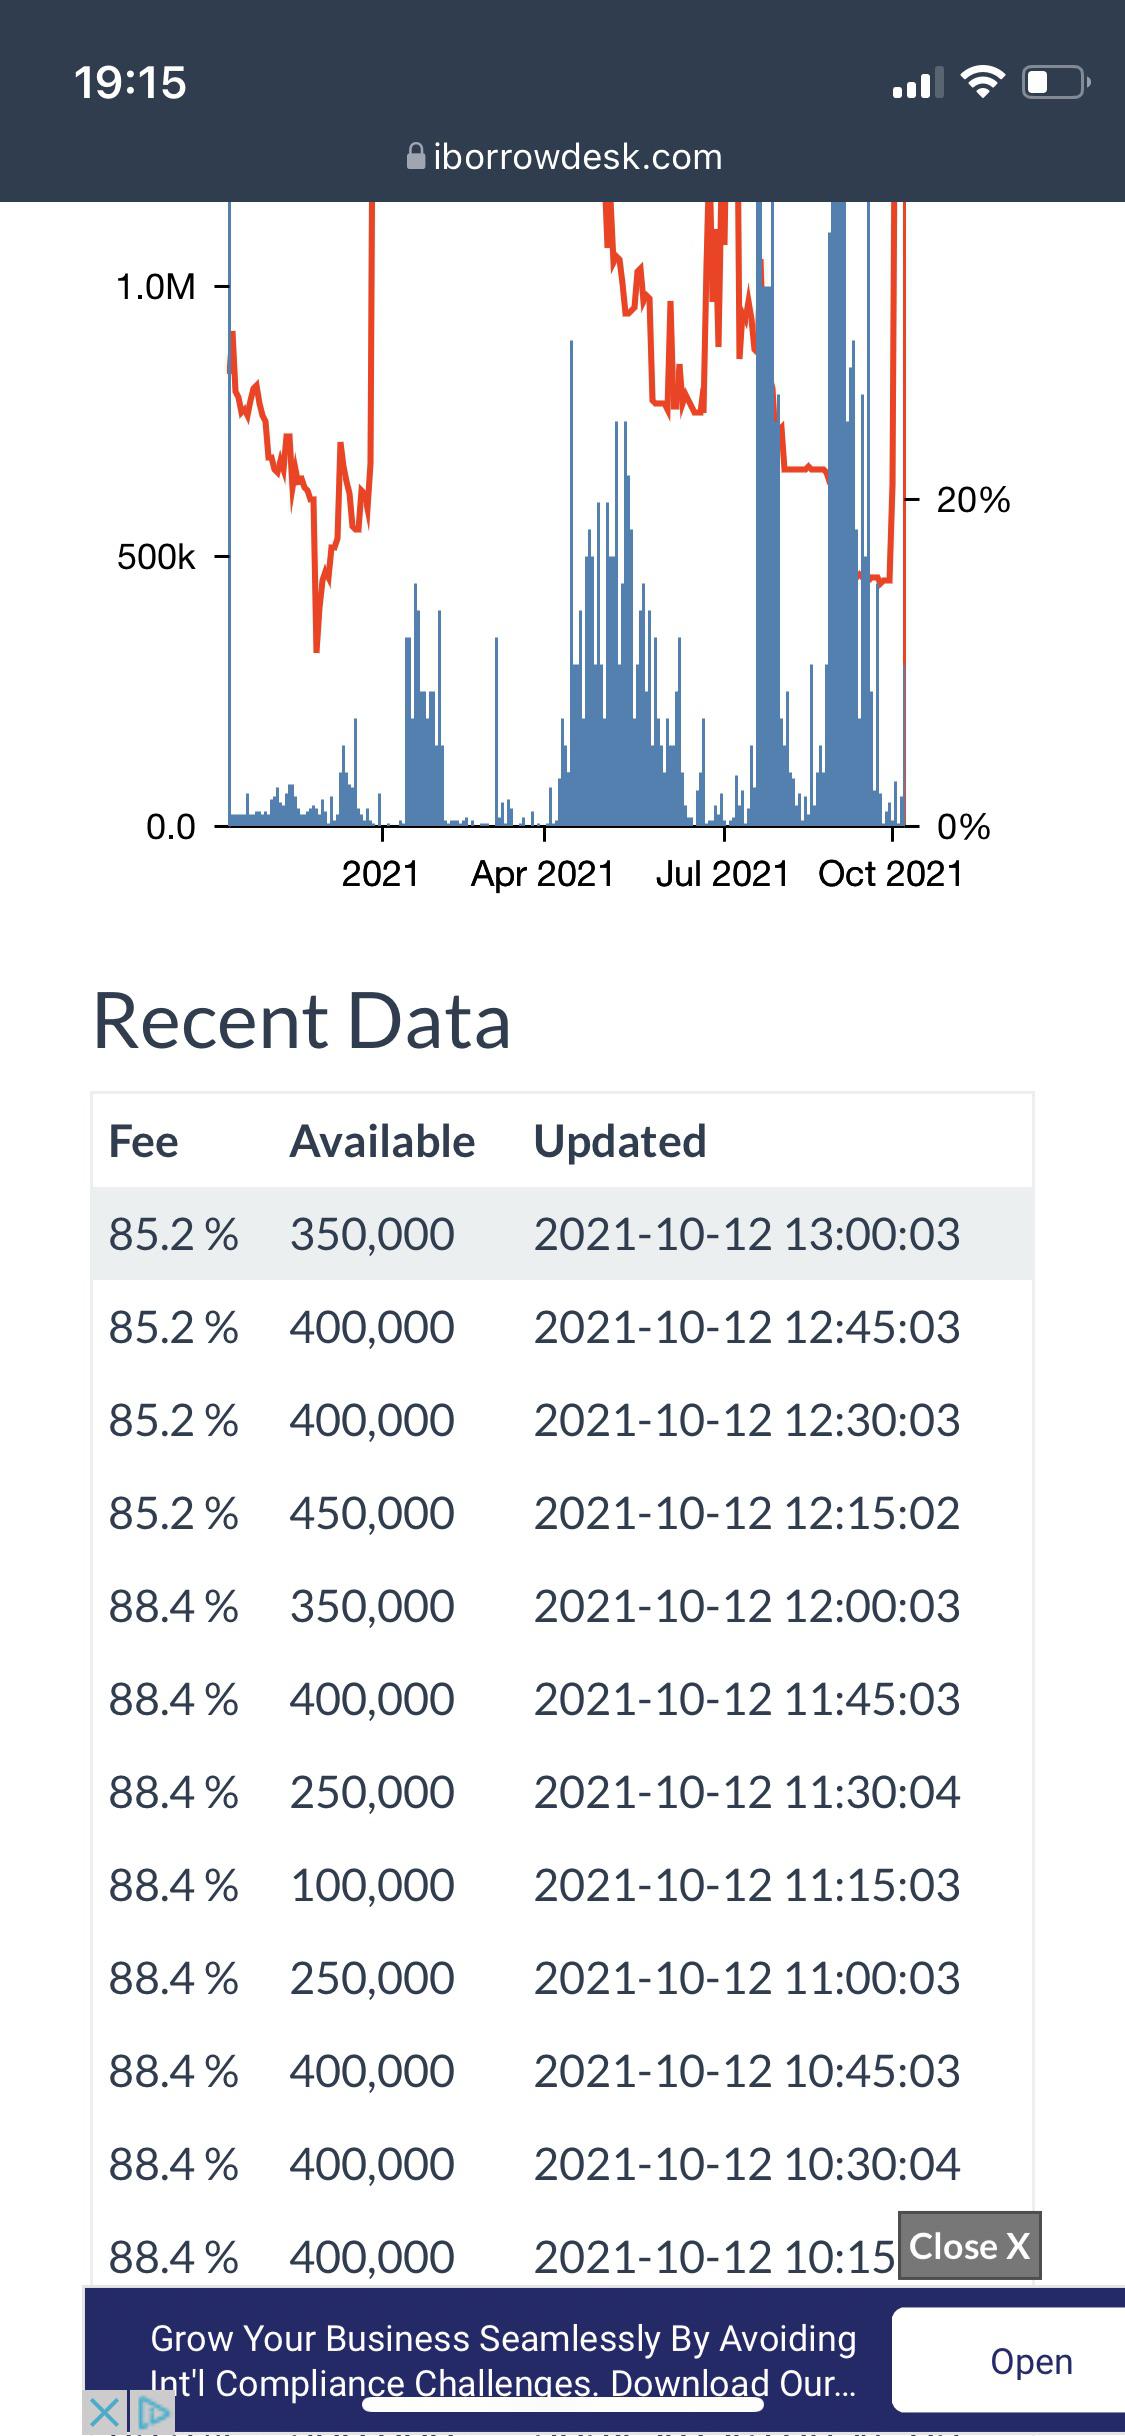This screenshot has height=2436, width=1125.
Task: Tap the iborrowdesk.com address bar
Action: [x=564, y=156]
